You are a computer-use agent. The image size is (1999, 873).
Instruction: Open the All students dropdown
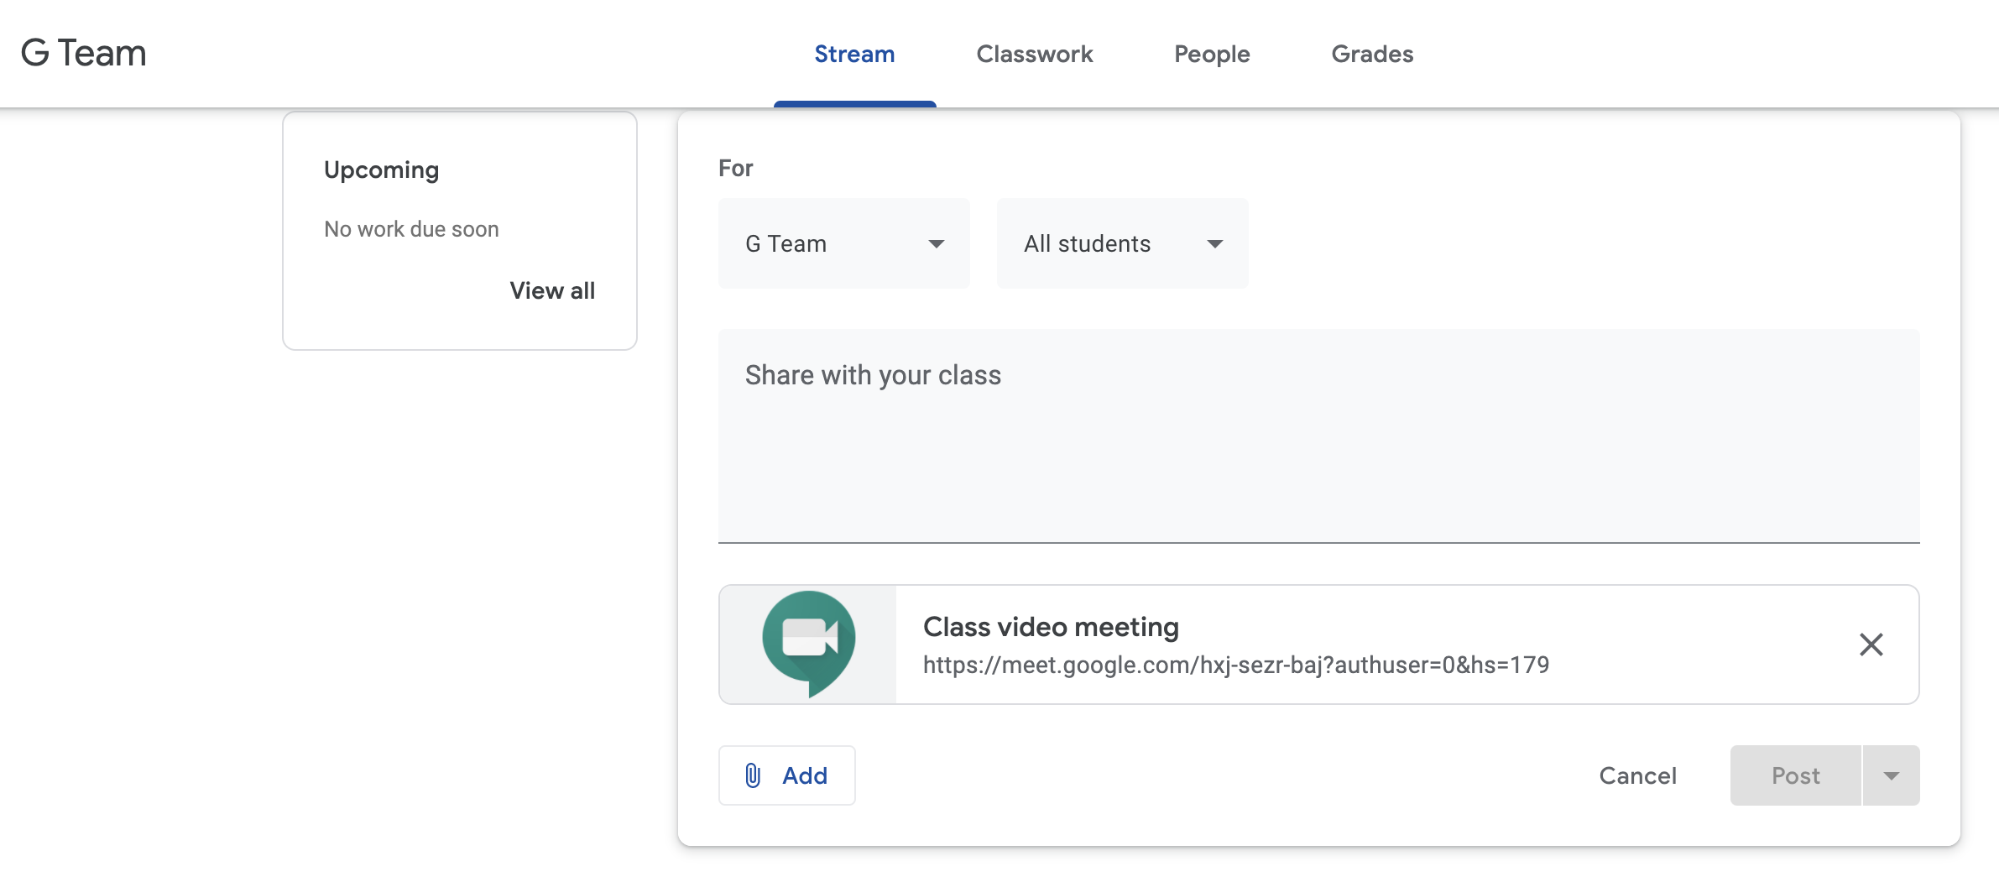(1122, 243)
